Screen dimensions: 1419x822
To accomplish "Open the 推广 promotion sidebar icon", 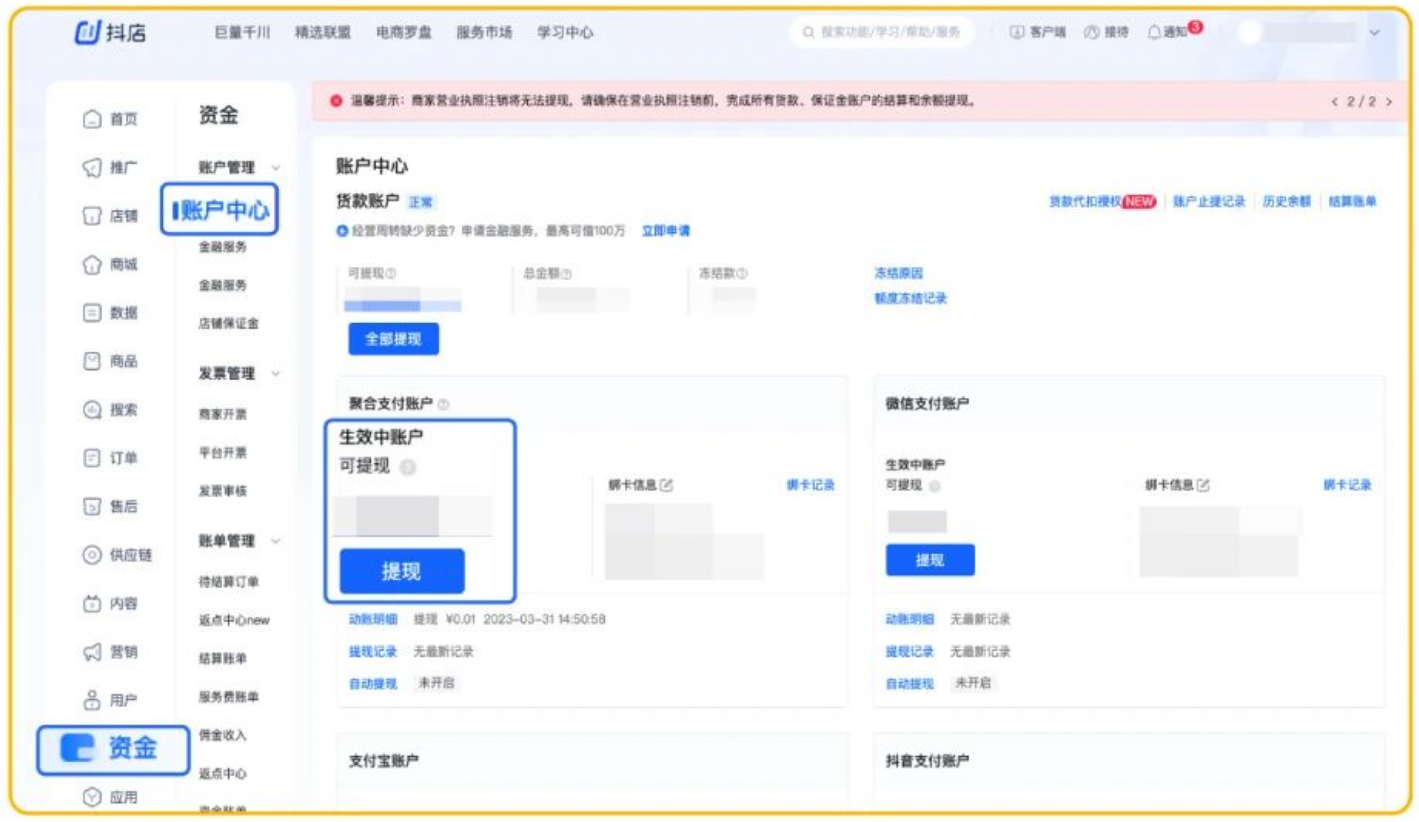I will 92,168.
